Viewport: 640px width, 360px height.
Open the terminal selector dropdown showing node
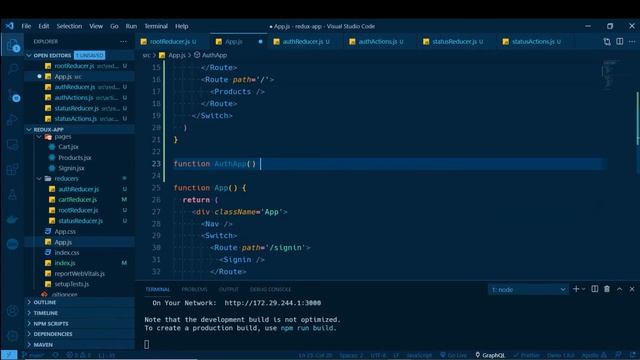coord(528,289)
